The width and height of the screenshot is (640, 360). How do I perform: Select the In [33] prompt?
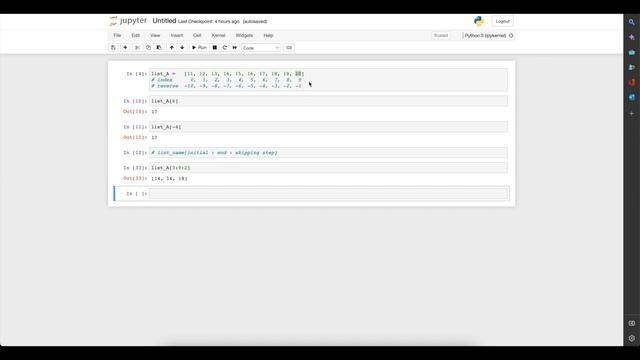tap(135, 168)
